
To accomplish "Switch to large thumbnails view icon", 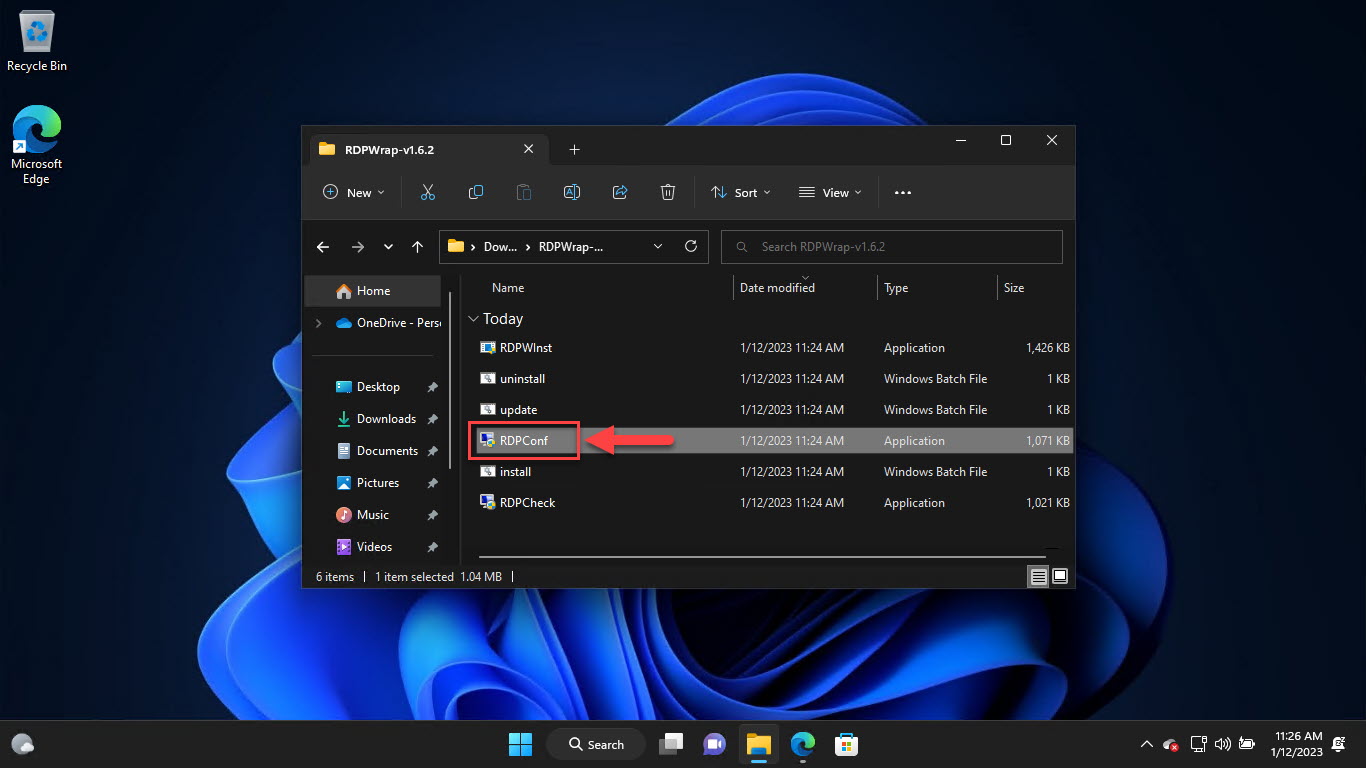I will pos(1060,576).
